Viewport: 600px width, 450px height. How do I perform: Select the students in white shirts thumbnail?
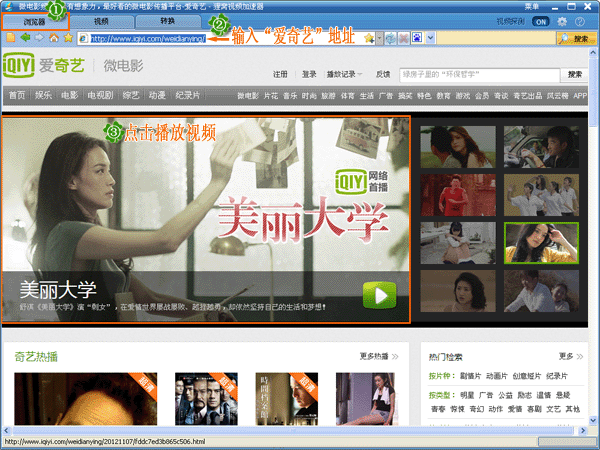[541, 195]
